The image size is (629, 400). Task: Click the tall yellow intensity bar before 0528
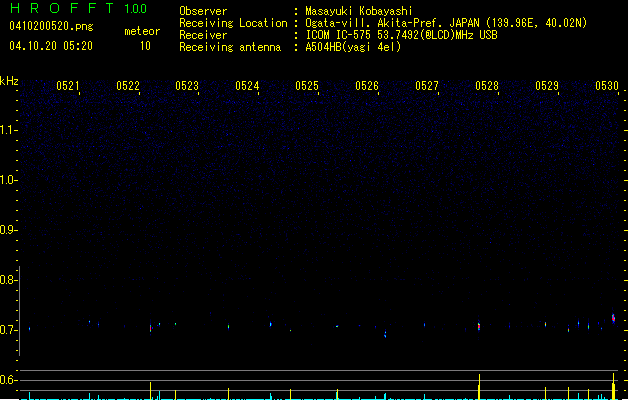coord(479,386)
